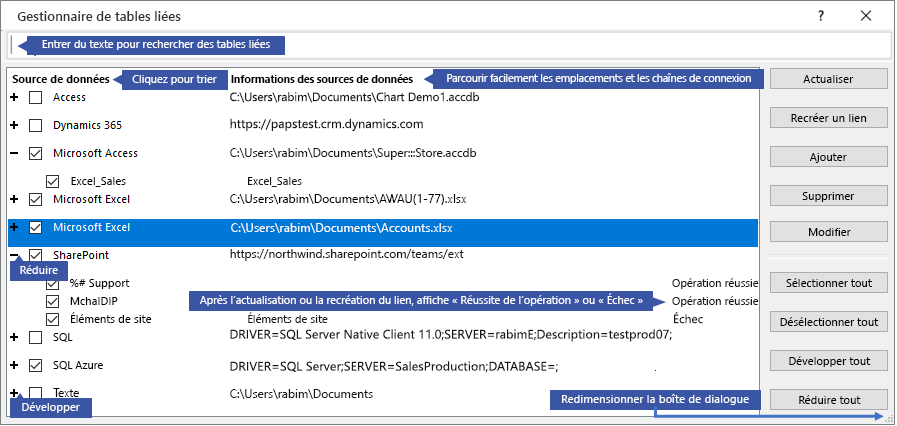This screenshot has height=426, width=897.
Task: Expand the Dynamics 365 data source
Action: [14, 125]
